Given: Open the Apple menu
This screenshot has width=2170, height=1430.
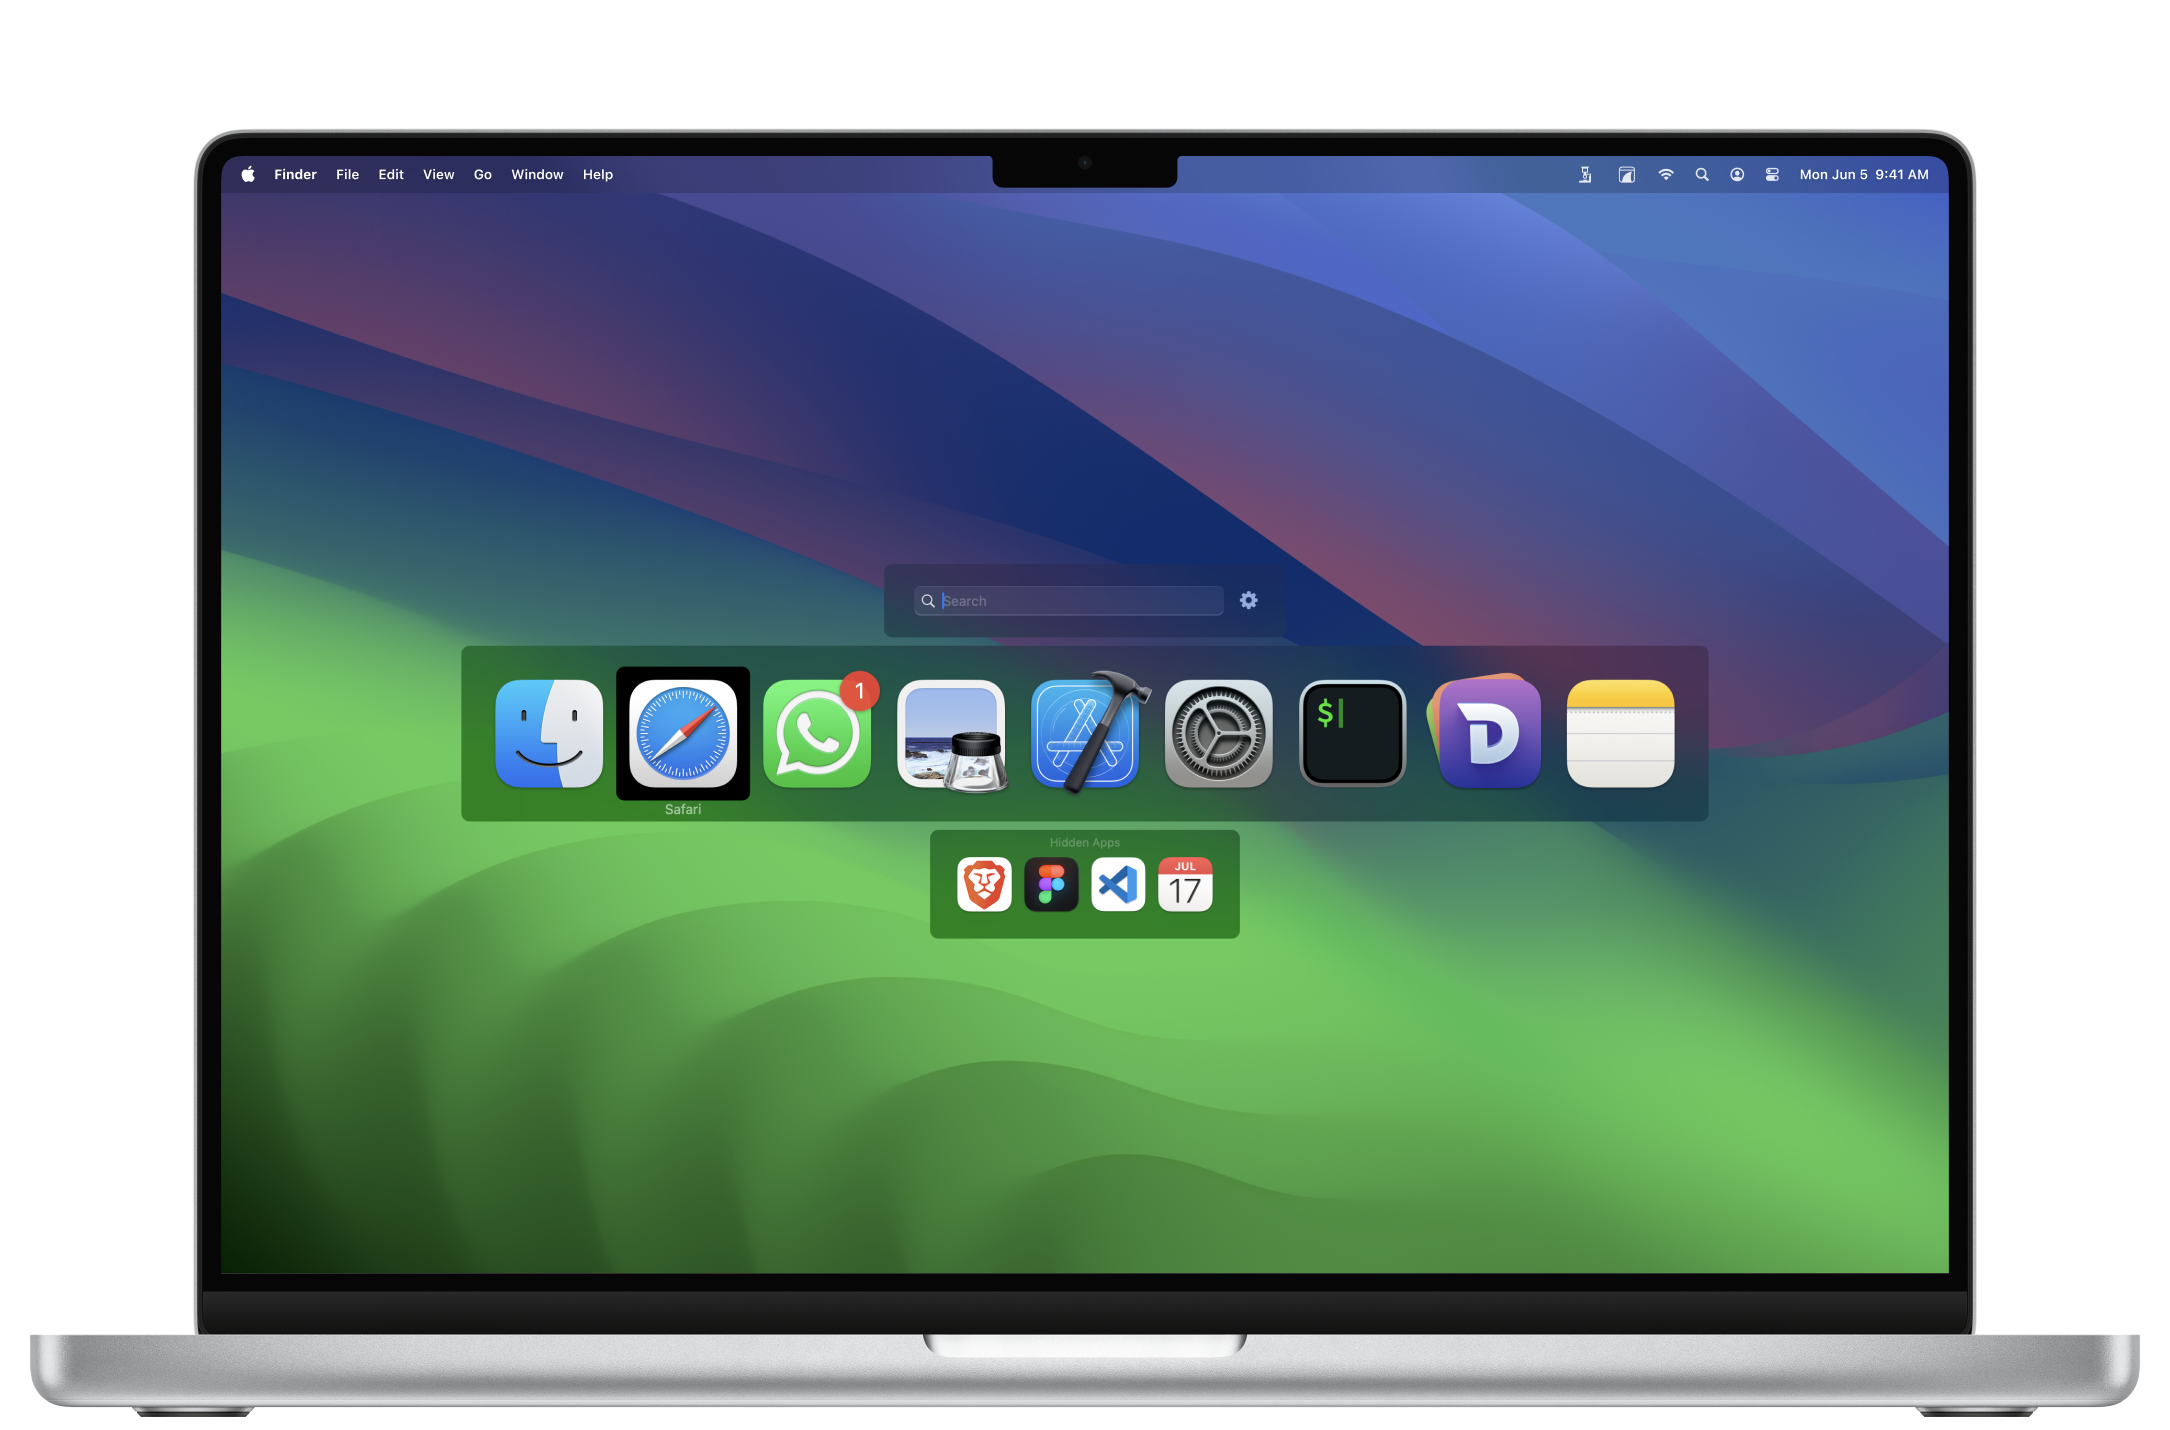Looking at the screenshot, I should [x=248, y=174].
